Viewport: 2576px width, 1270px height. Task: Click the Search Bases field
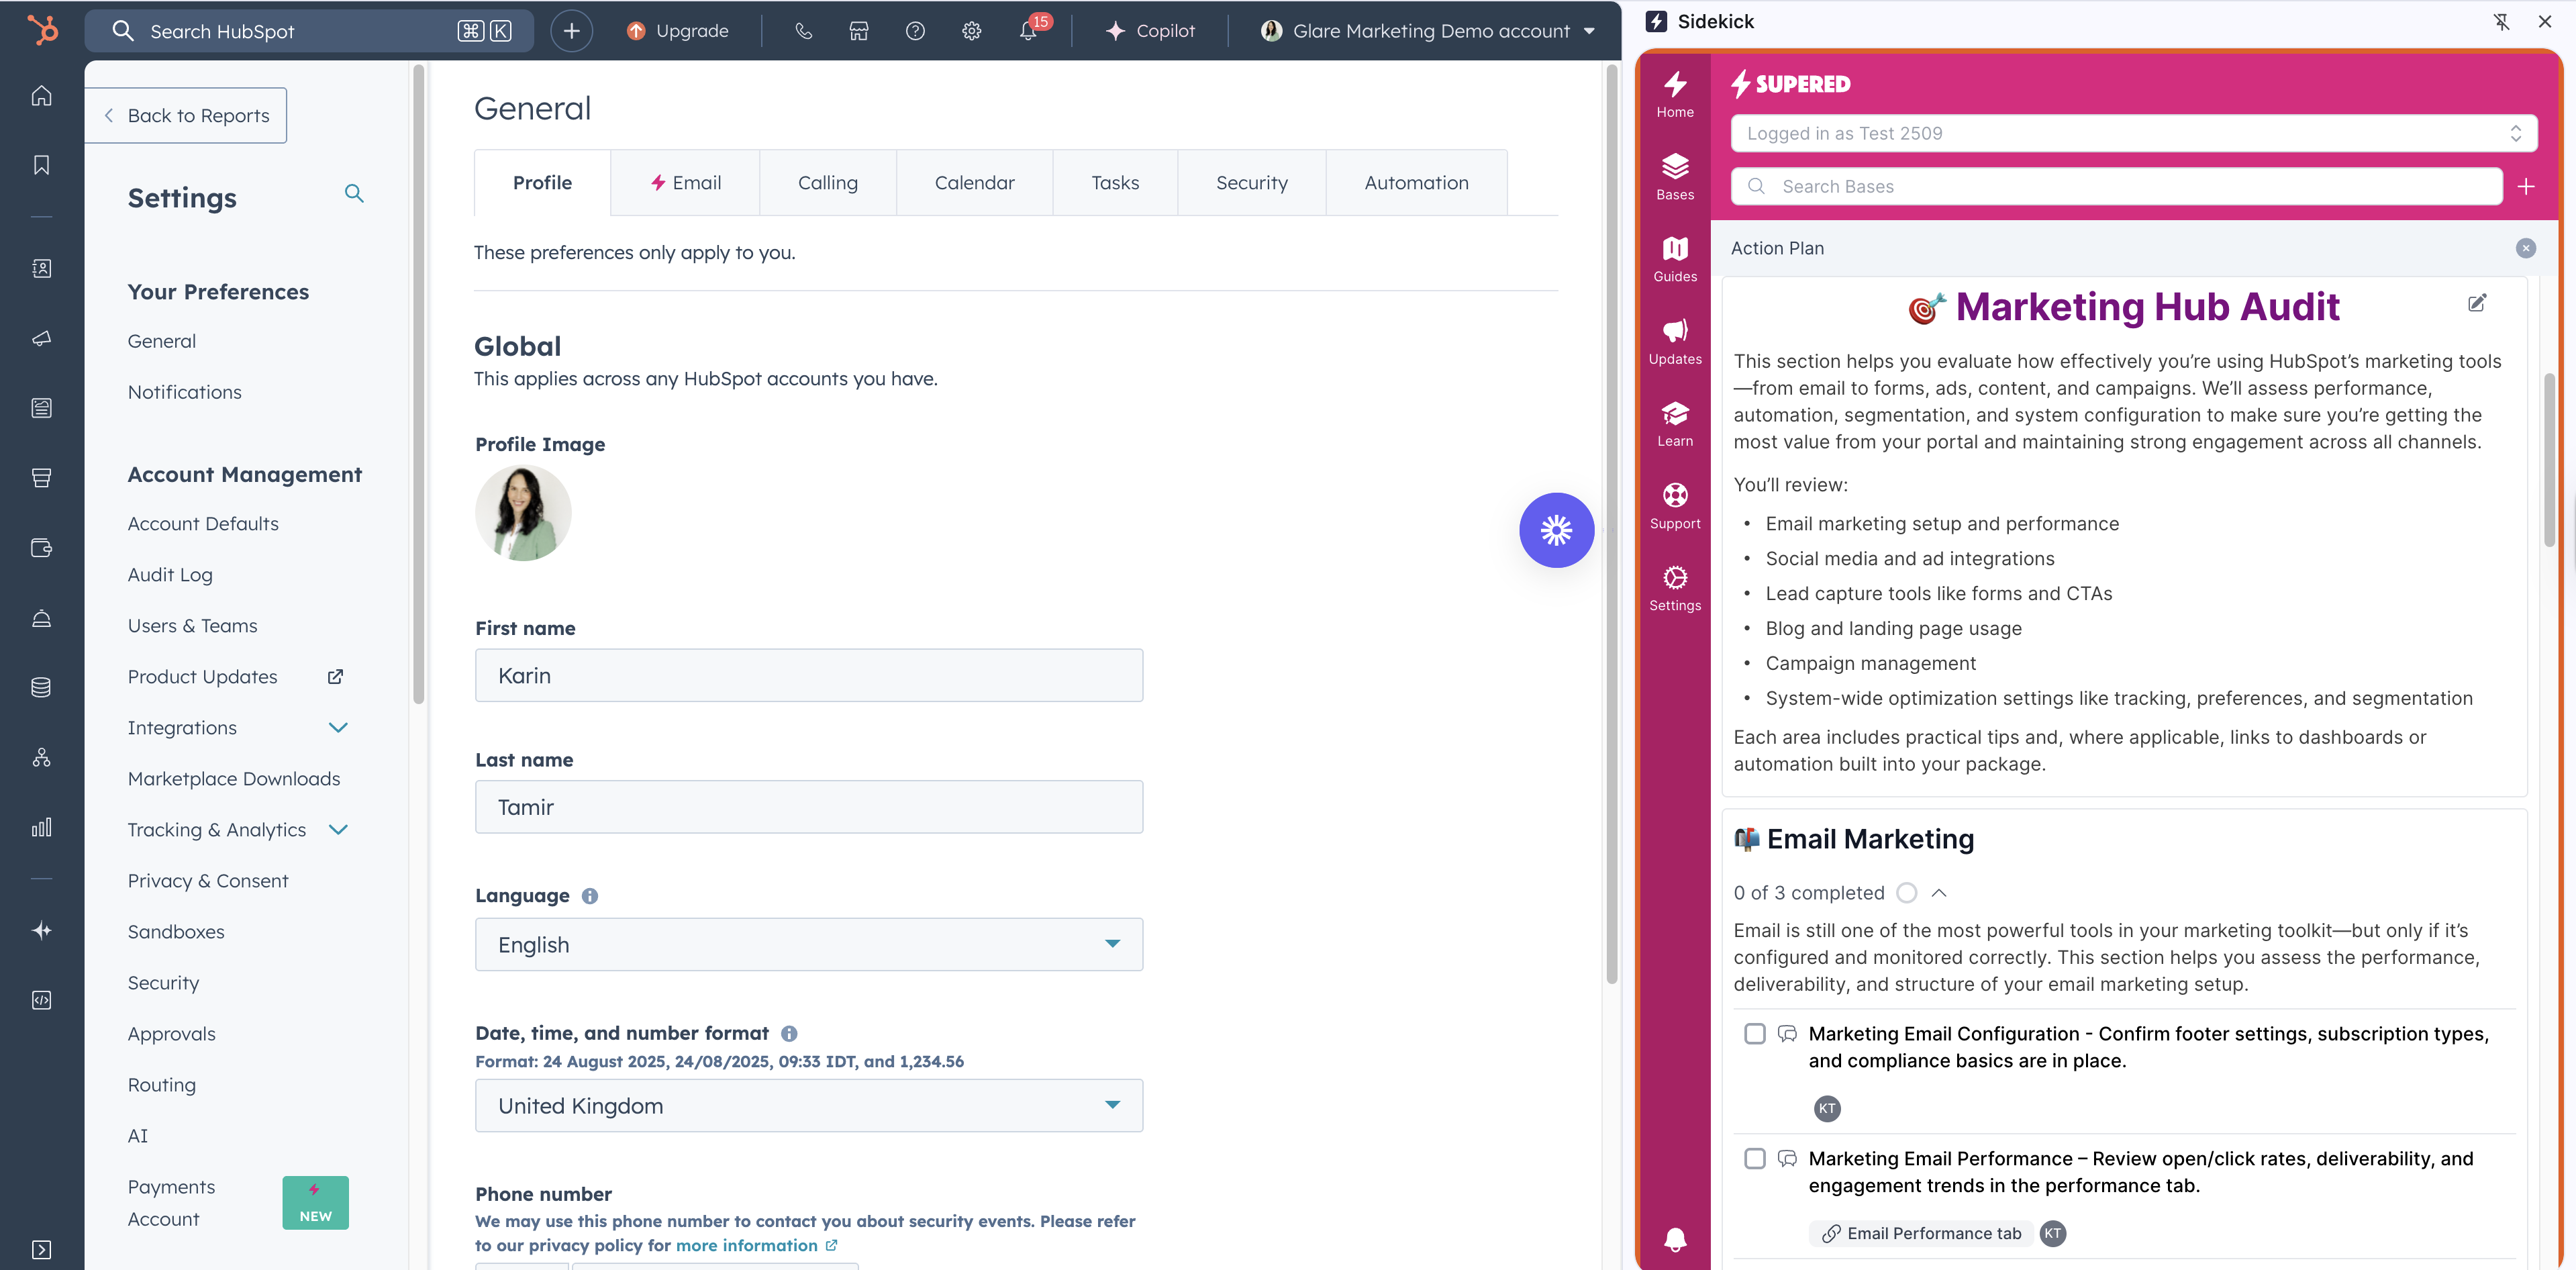coord(2116,187)
